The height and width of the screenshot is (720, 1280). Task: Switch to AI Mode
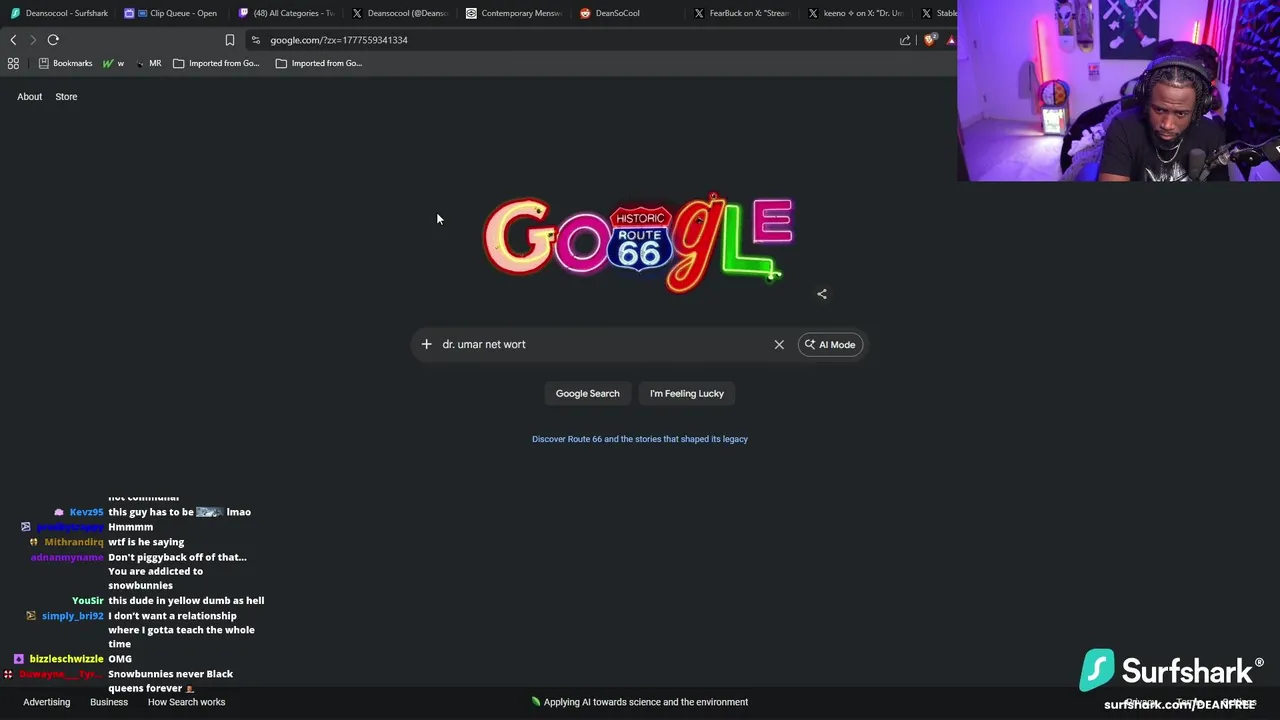(x=830, y=344)
